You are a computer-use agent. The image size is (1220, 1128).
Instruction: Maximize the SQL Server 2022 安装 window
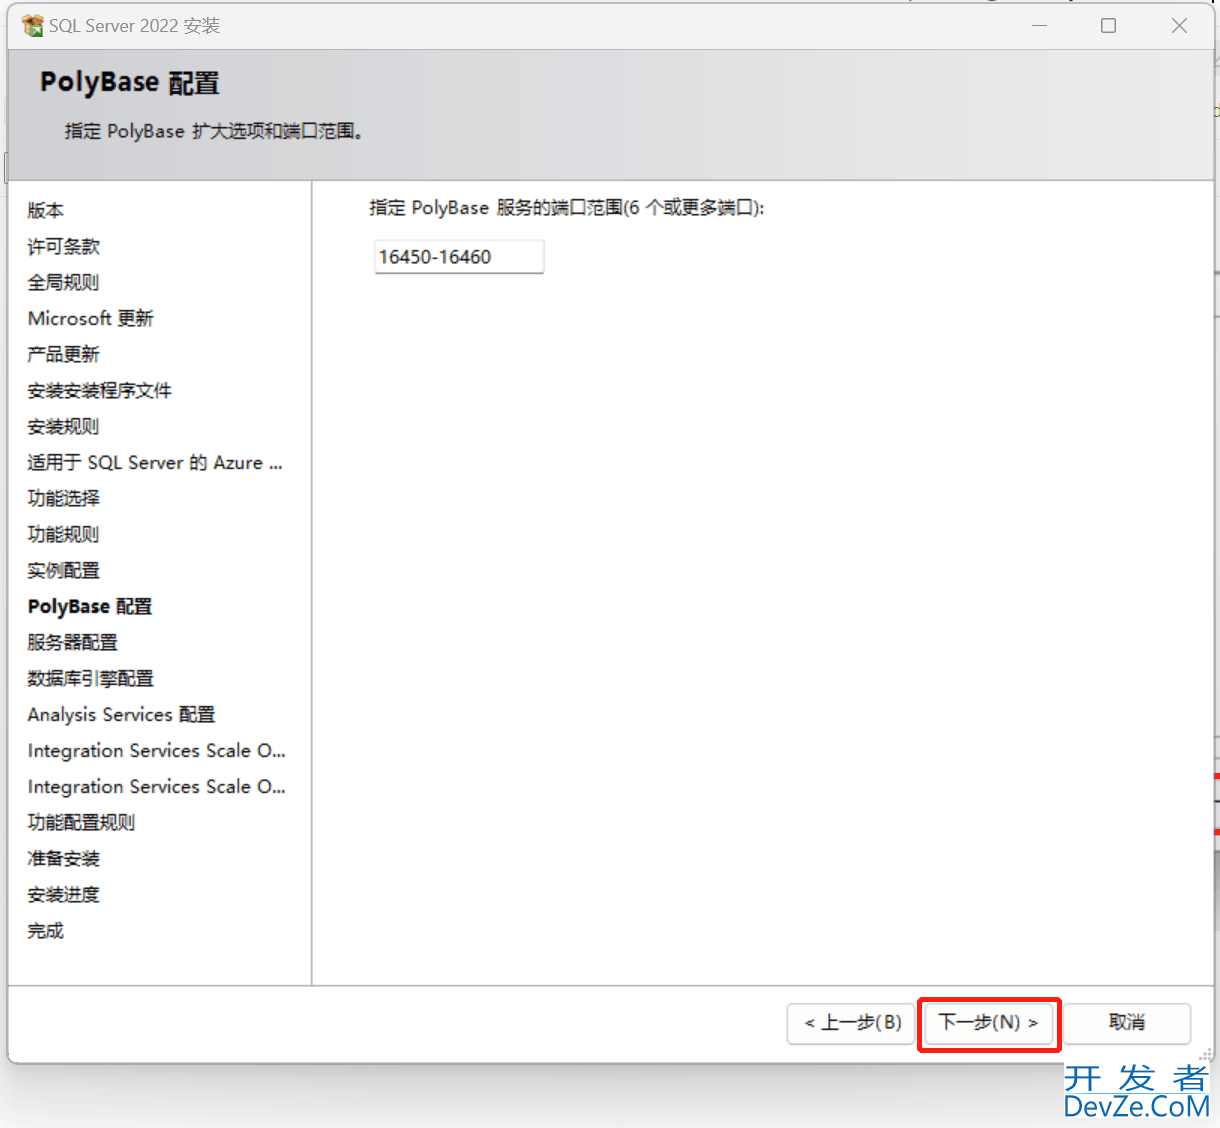tap(1108, 26)
